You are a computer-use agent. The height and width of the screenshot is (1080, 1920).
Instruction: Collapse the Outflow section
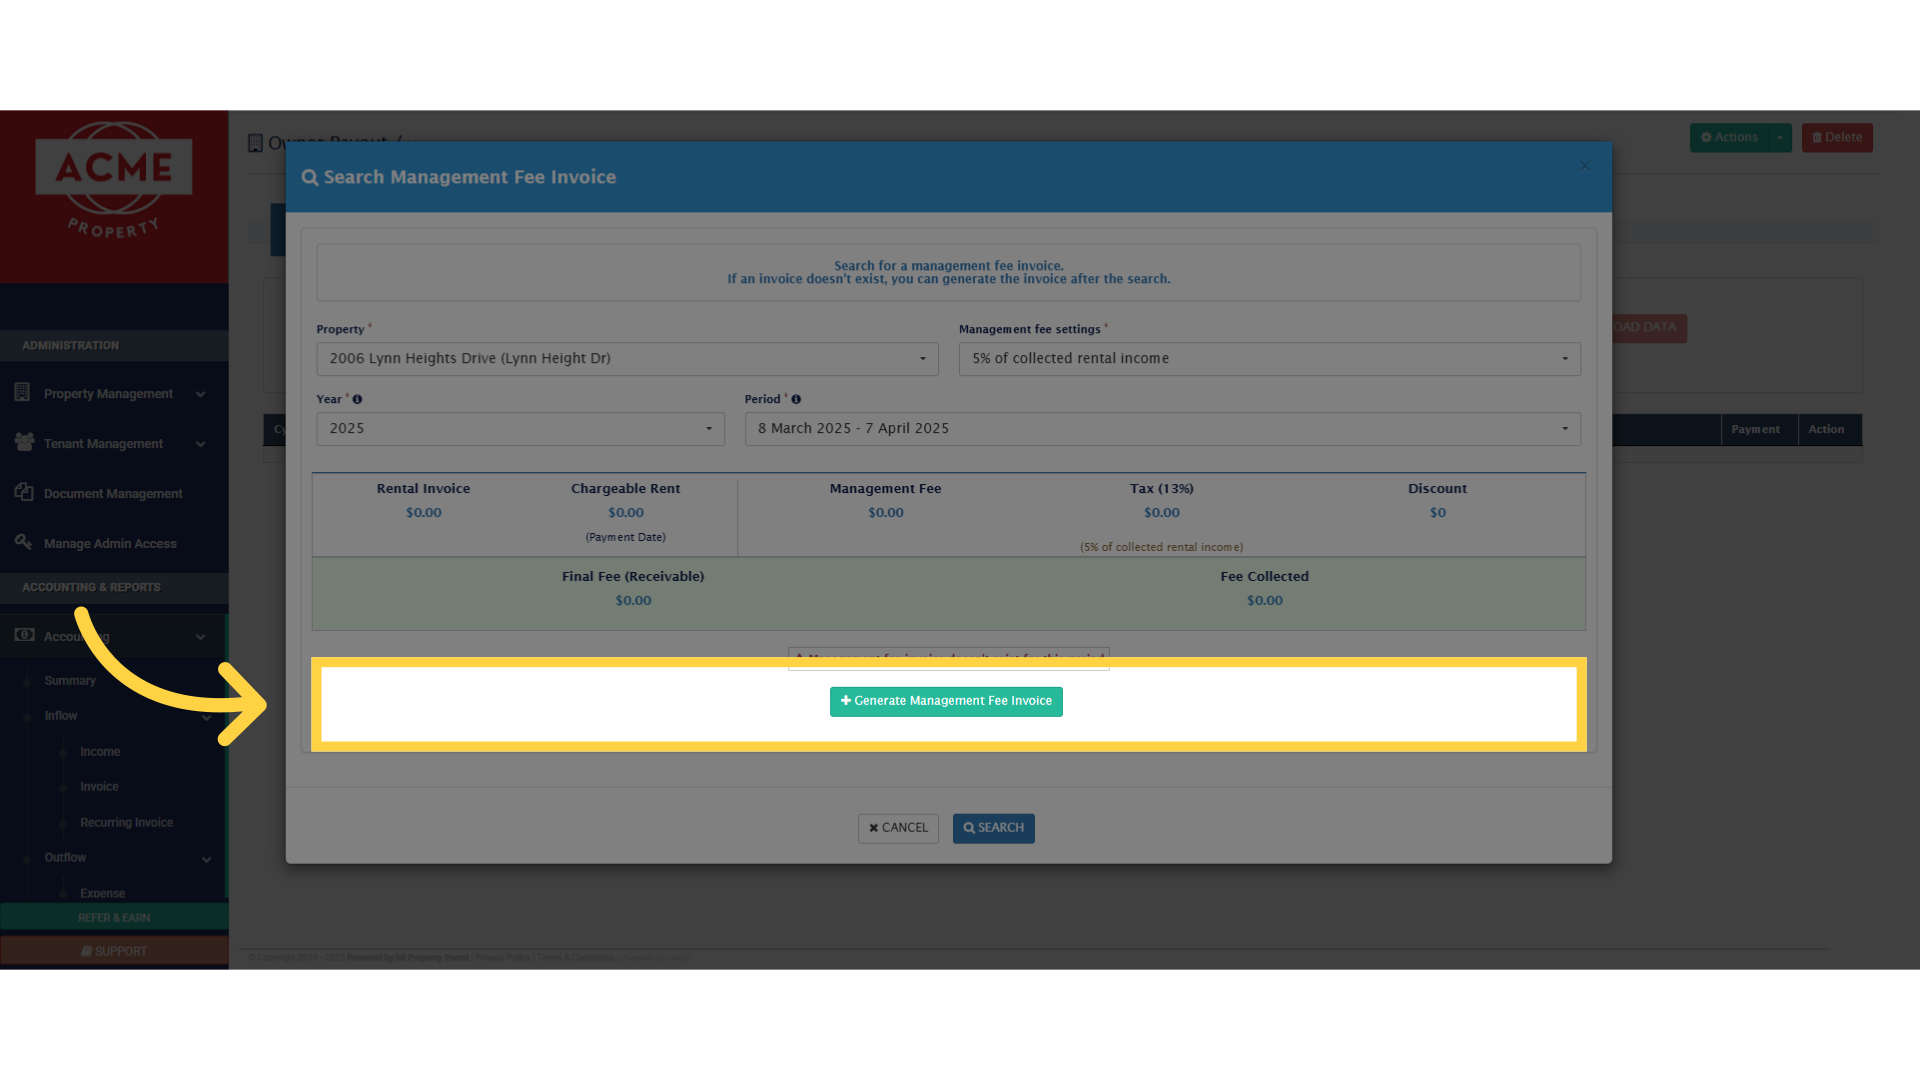point(206,859)
